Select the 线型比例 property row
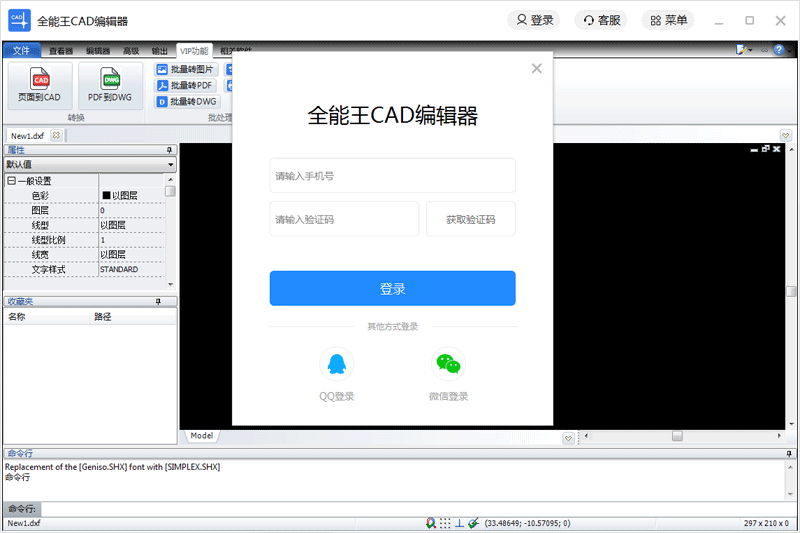The height and width of the screenshot is (533, 800). click(84, 240)
